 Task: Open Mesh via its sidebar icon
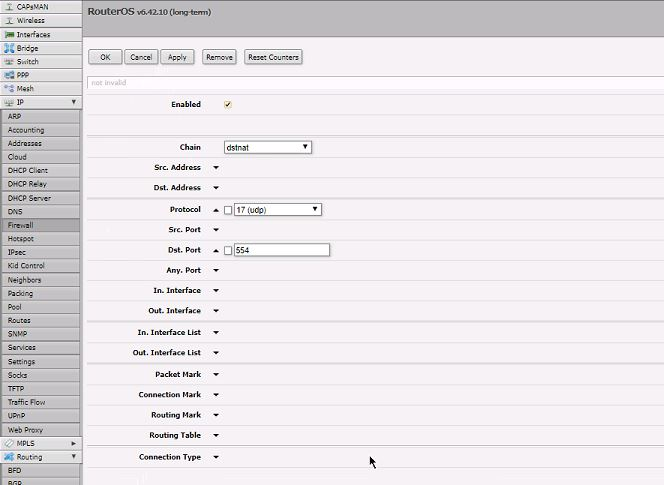tap(9, 88)
